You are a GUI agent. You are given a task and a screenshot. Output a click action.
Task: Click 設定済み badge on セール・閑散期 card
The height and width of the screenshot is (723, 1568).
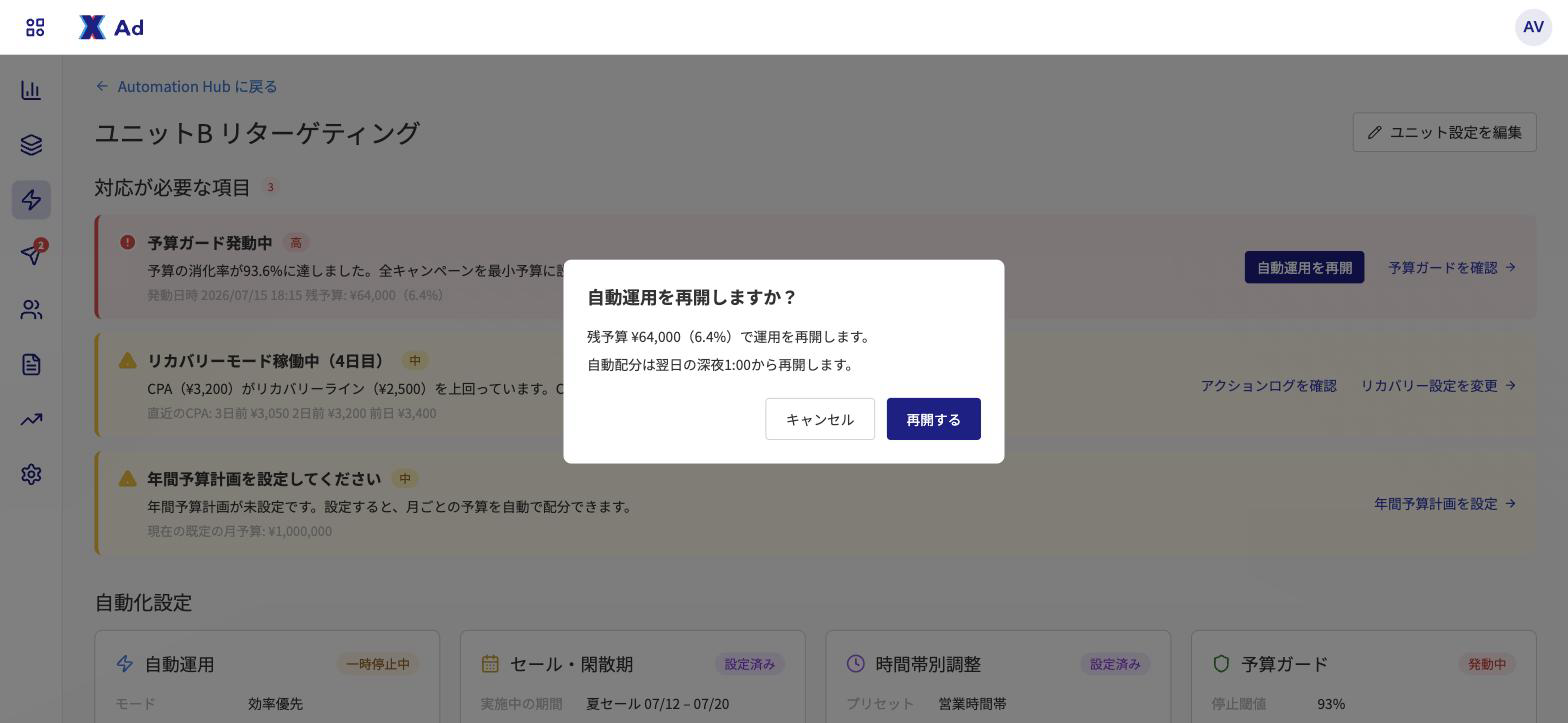tap(750, 664)
